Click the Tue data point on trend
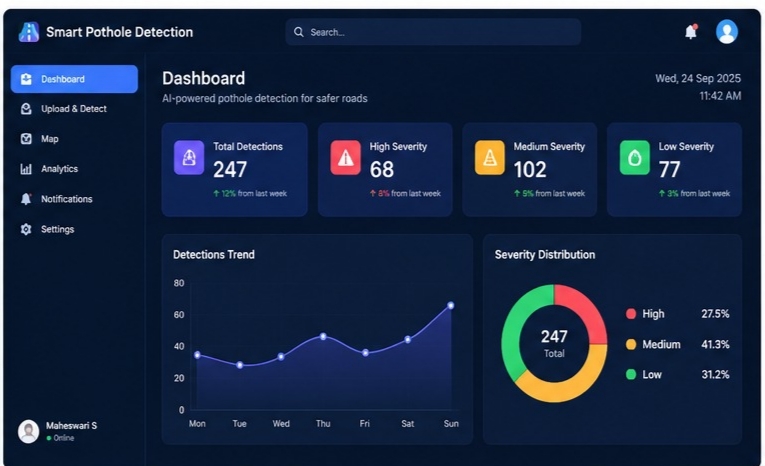Image resolution: width=765 pixels, height=466 pixels. [x=240, y=365]
